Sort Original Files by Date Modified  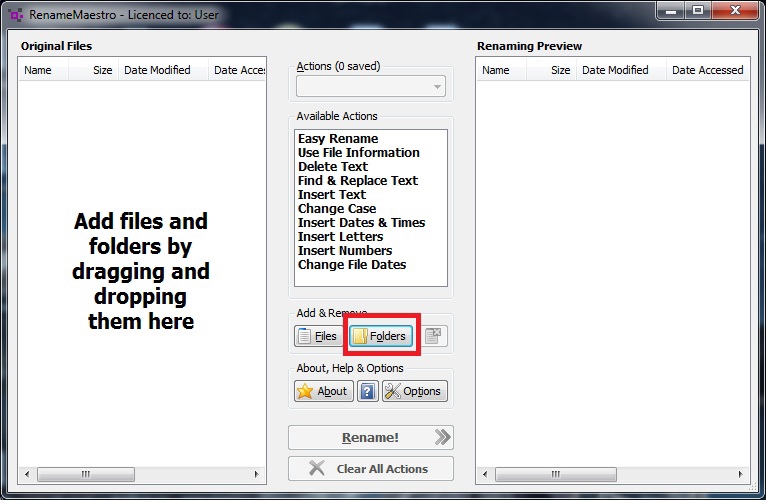[163, 70]
